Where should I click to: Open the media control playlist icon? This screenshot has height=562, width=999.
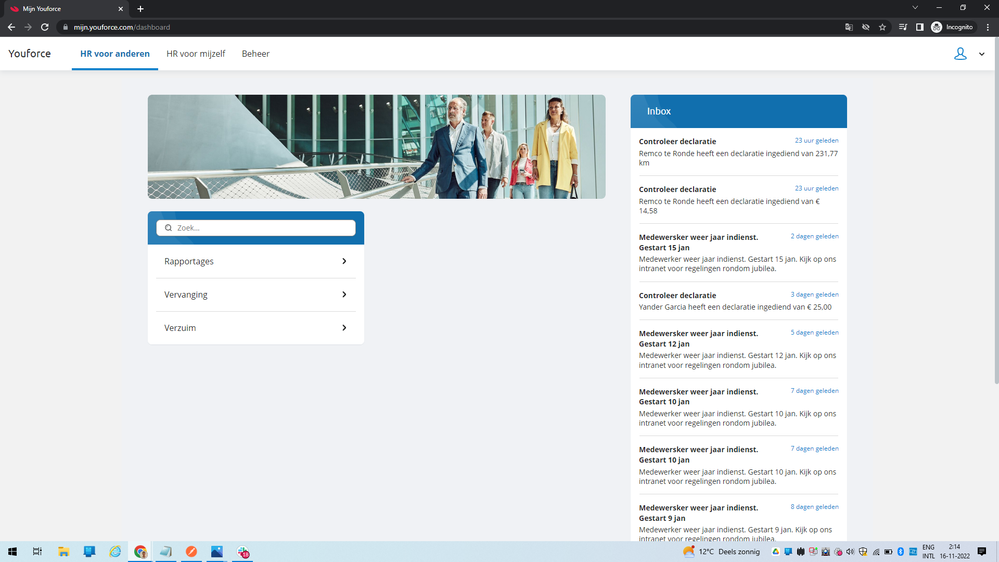903,27
